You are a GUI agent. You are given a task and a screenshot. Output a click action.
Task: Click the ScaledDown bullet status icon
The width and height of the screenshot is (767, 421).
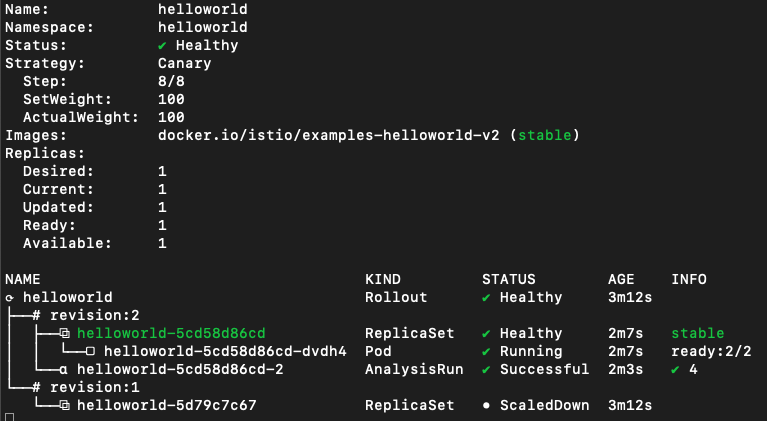click(x=486, y=406)
